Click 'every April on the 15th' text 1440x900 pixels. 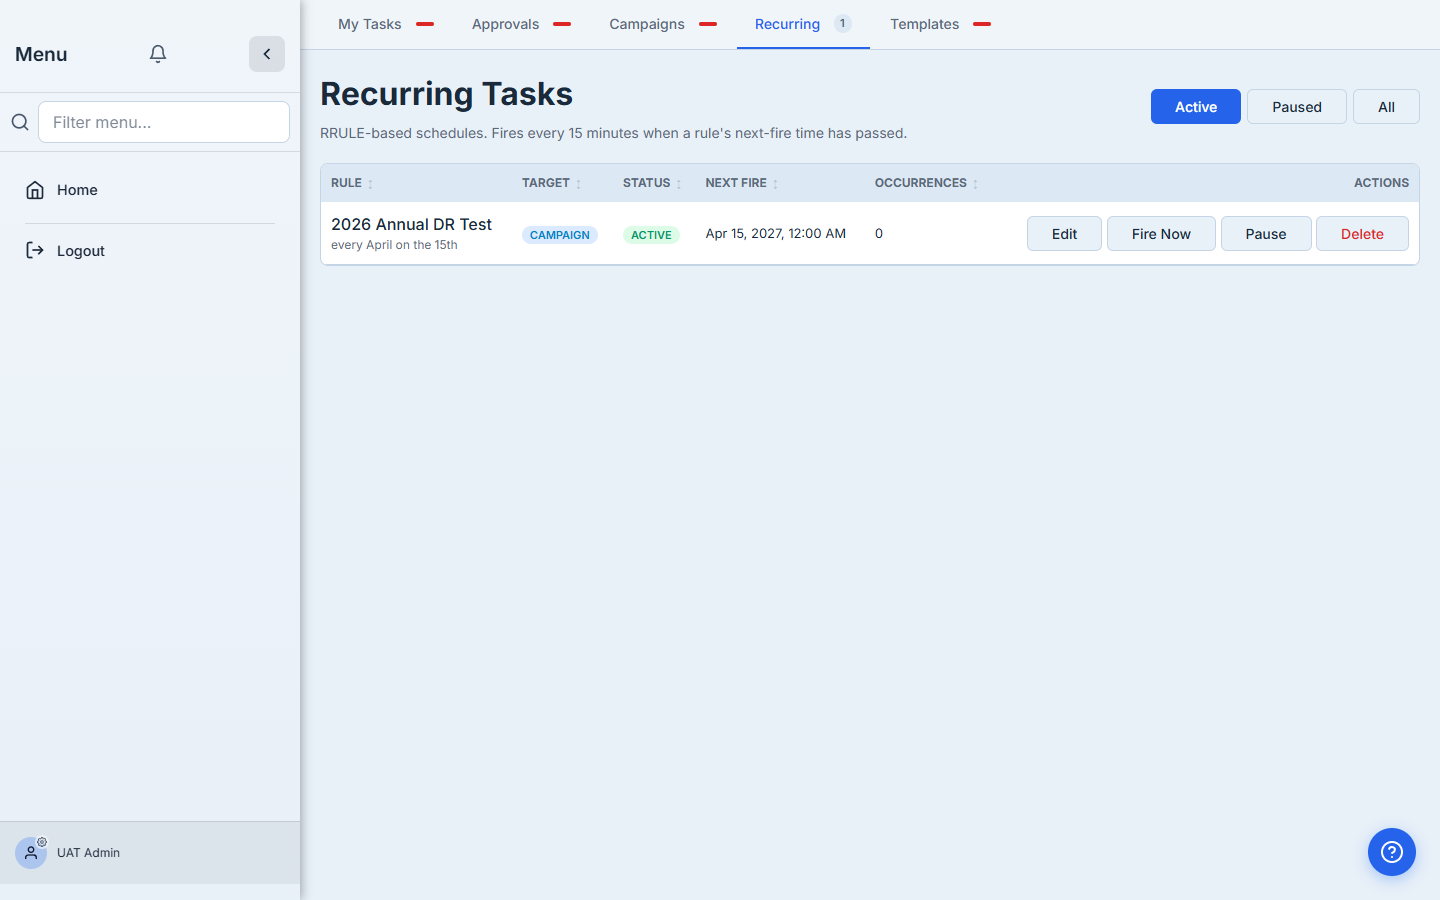(394, 245)
